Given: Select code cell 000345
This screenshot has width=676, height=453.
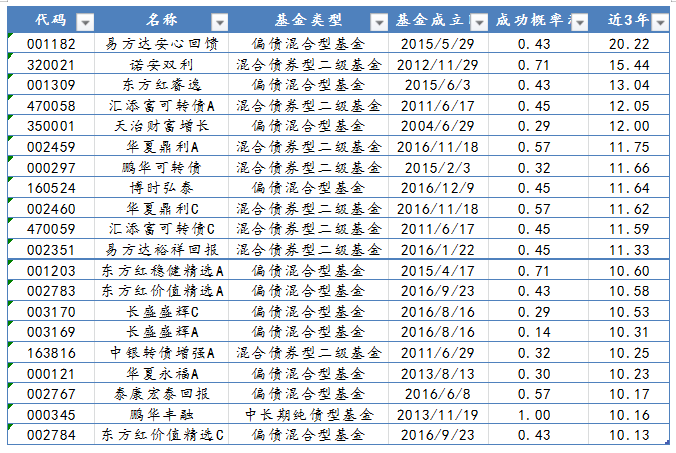Looking at the screenshot, I should click(51, 415).
